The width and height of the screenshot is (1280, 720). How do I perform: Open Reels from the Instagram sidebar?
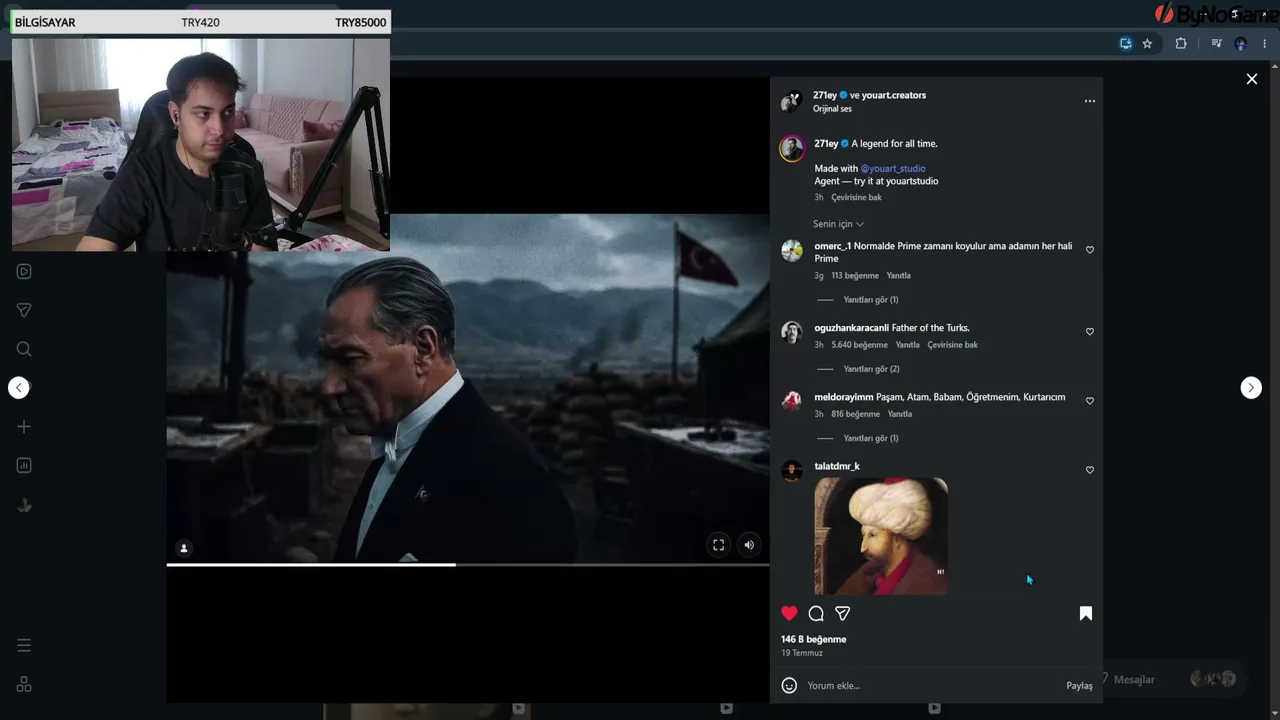tap(24, 271)
